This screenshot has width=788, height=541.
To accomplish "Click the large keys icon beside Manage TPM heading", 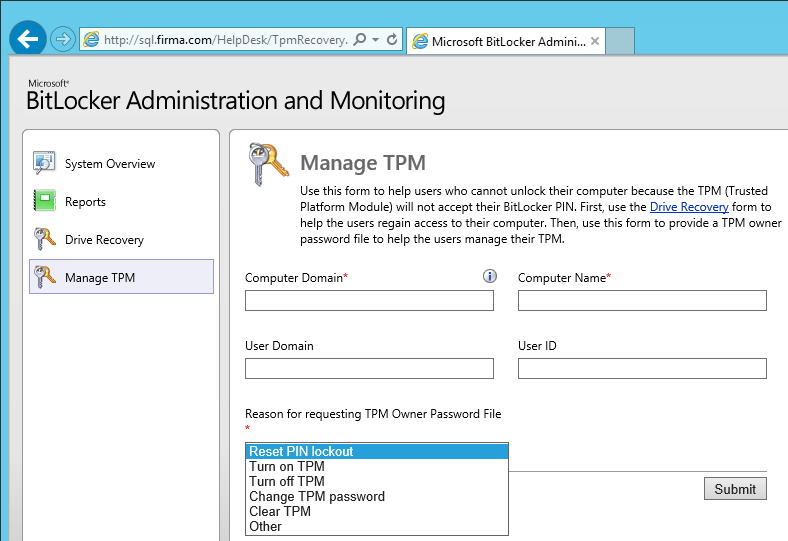I will click(x=268, y=164).
